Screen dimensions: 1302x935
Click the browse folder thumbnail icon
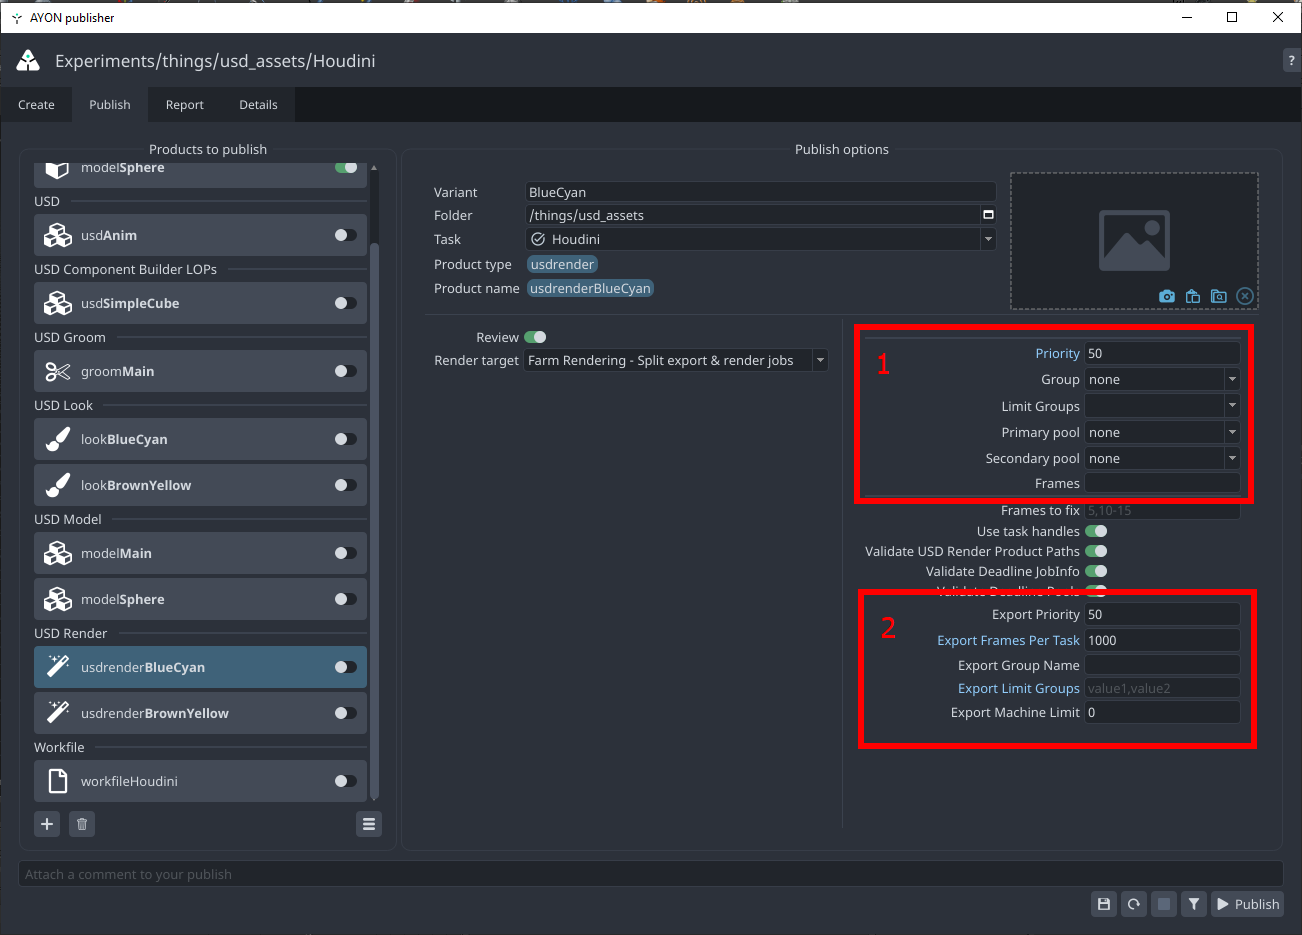1218,296
